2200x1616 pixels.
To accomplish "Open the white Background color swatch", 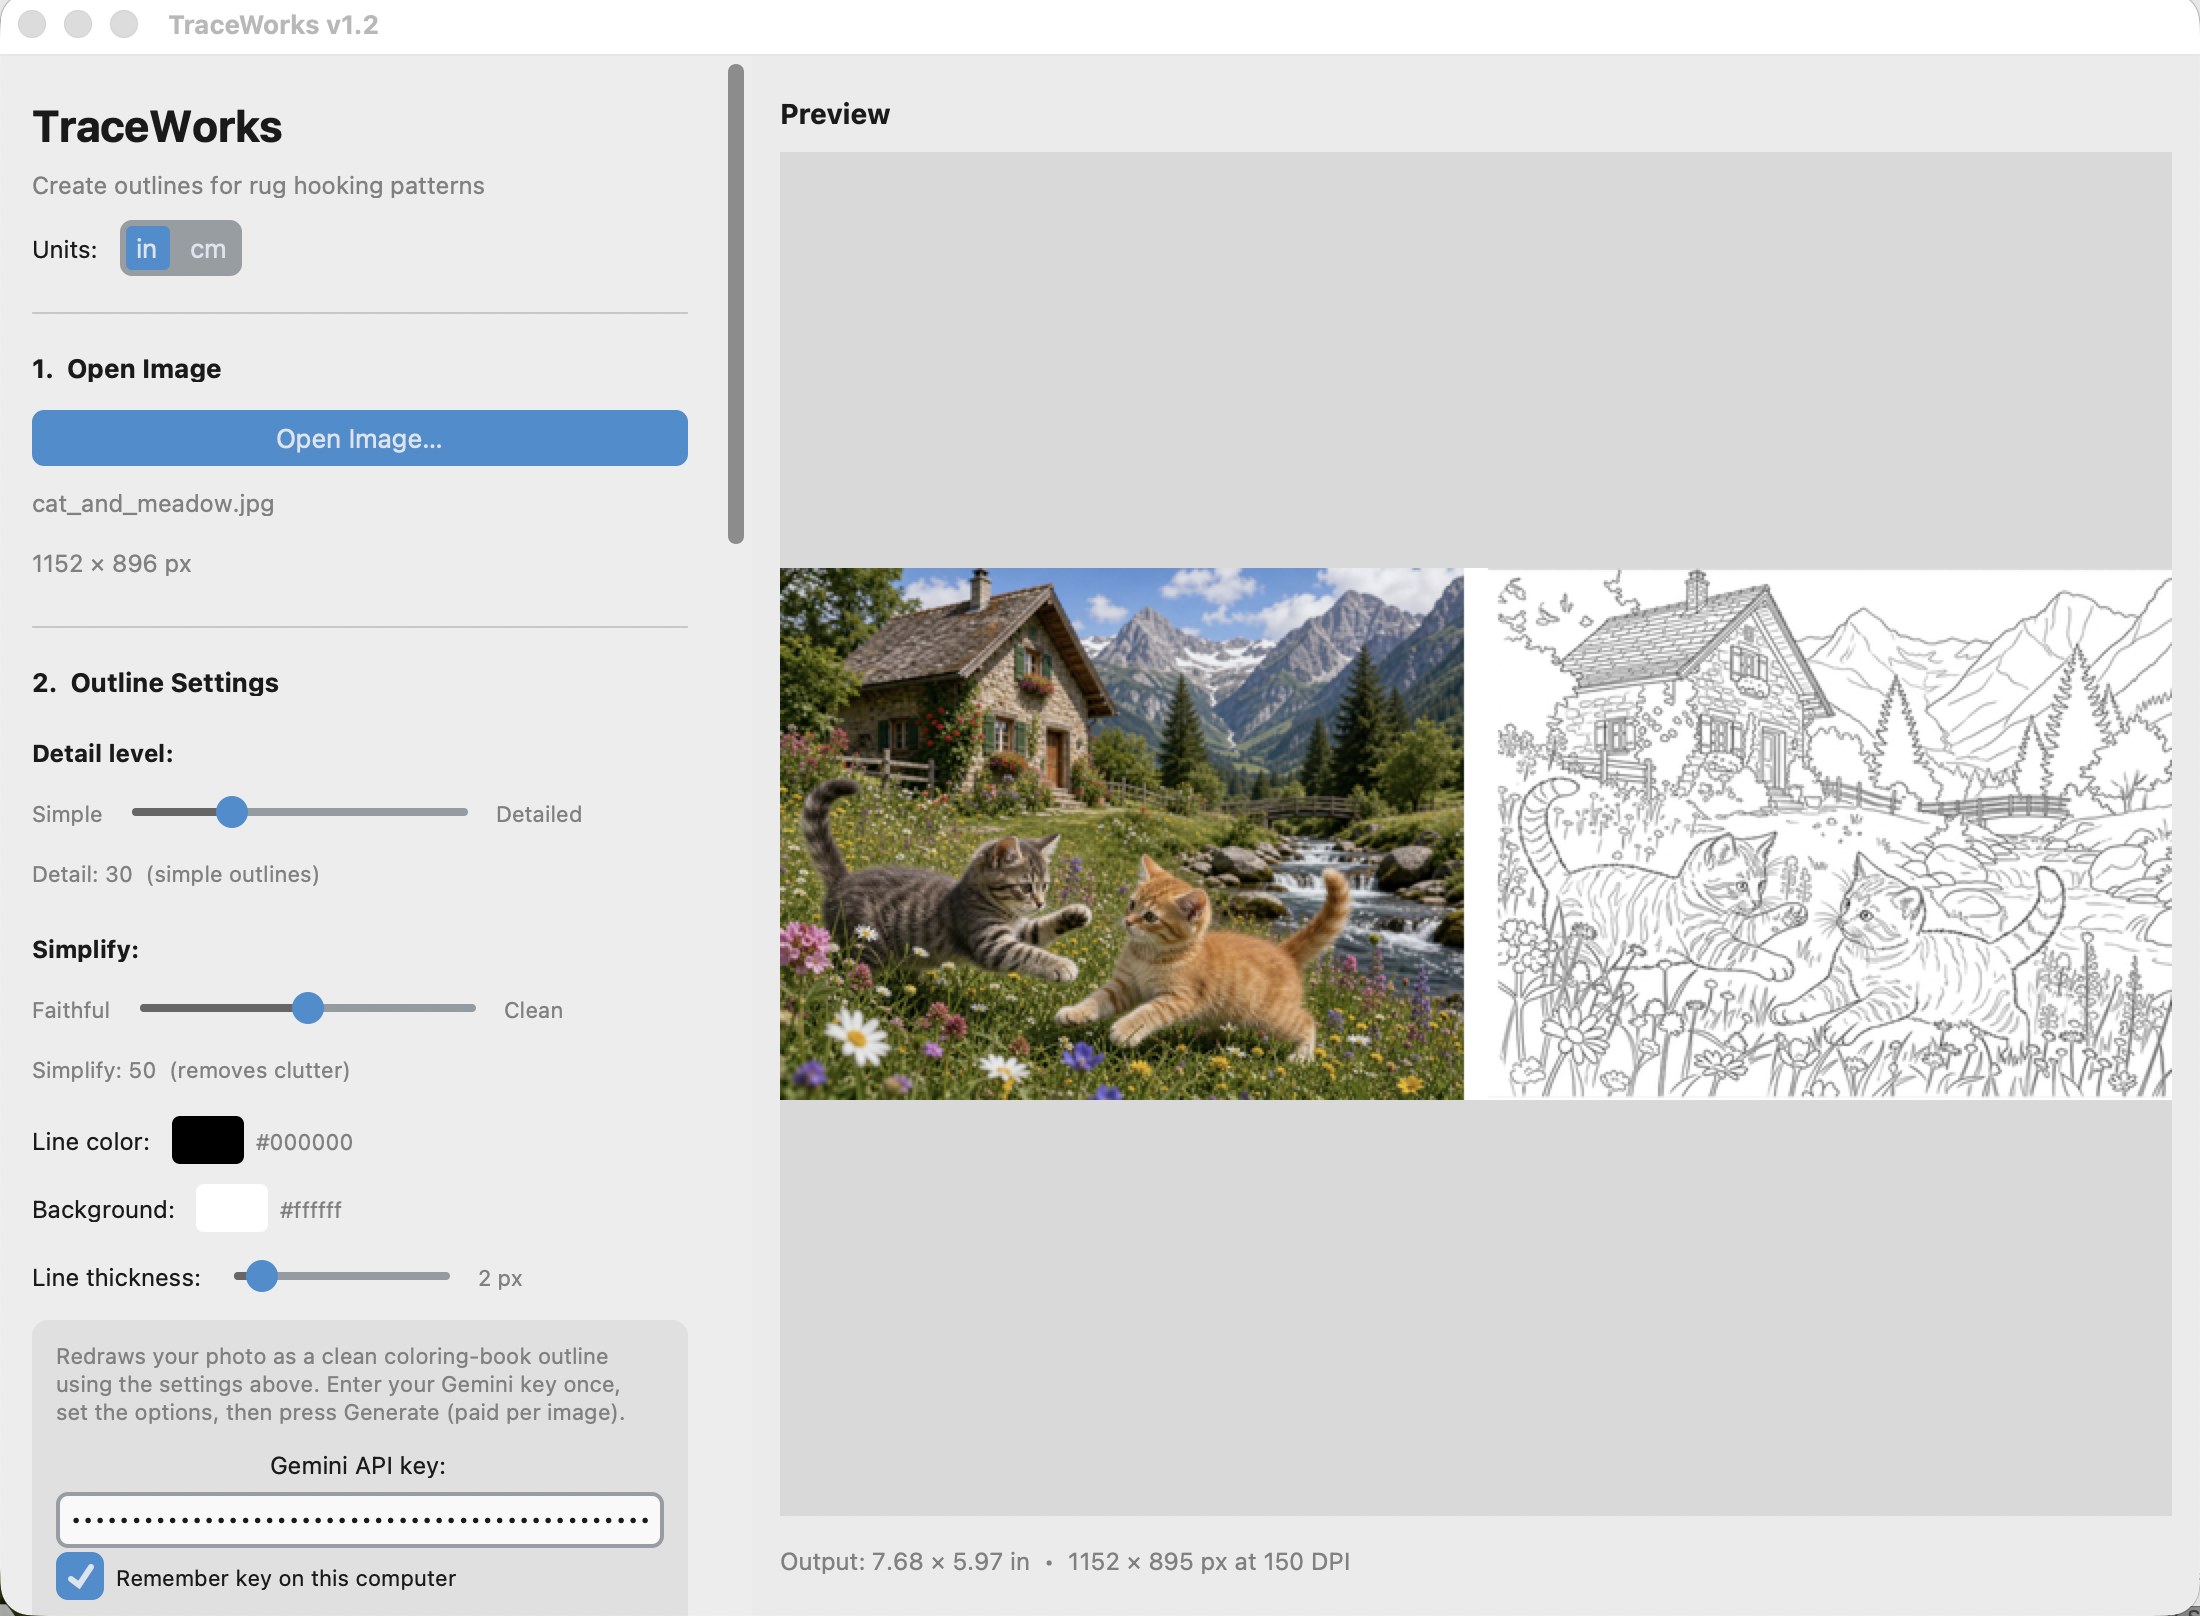I will 232,1208.
